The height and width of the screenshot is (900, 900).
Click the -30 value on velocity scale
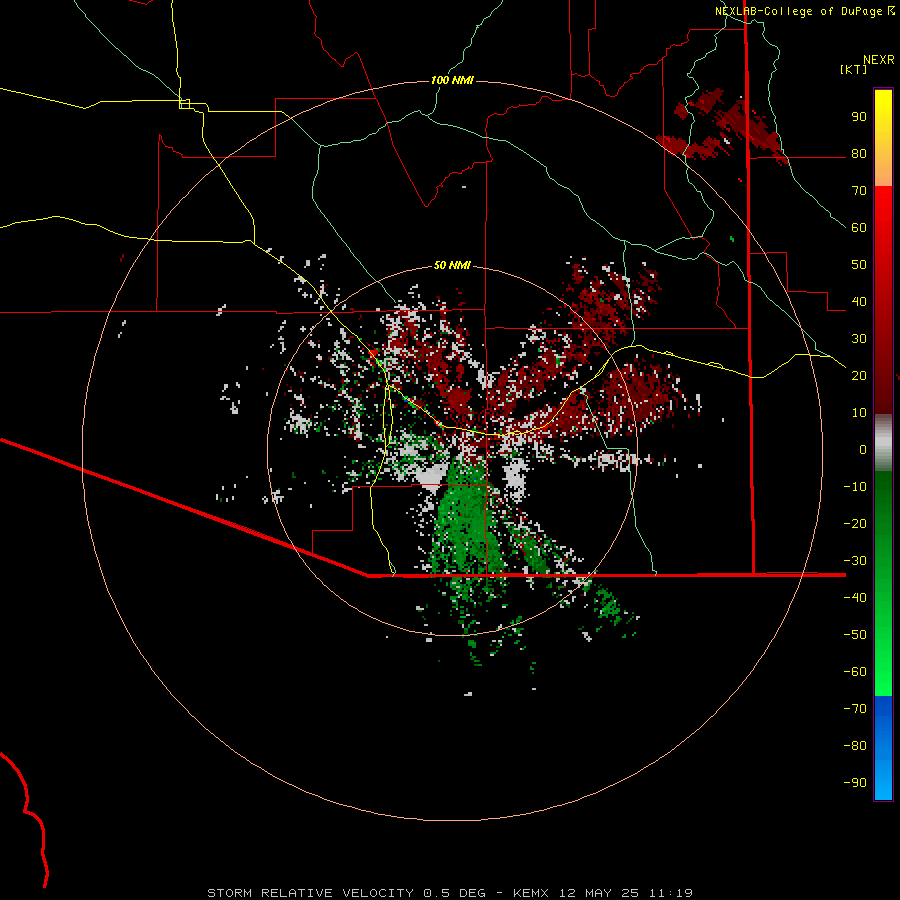[x=855, y=561]
